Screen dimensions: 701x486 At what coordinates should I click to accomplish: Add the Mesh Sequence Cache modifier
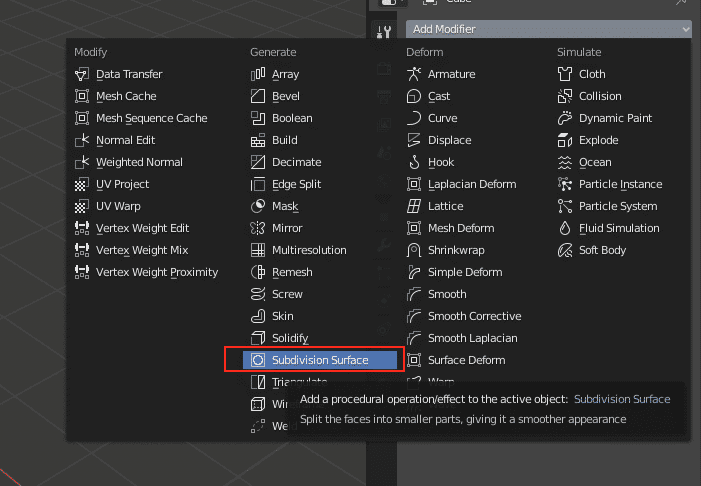point(141,118)
